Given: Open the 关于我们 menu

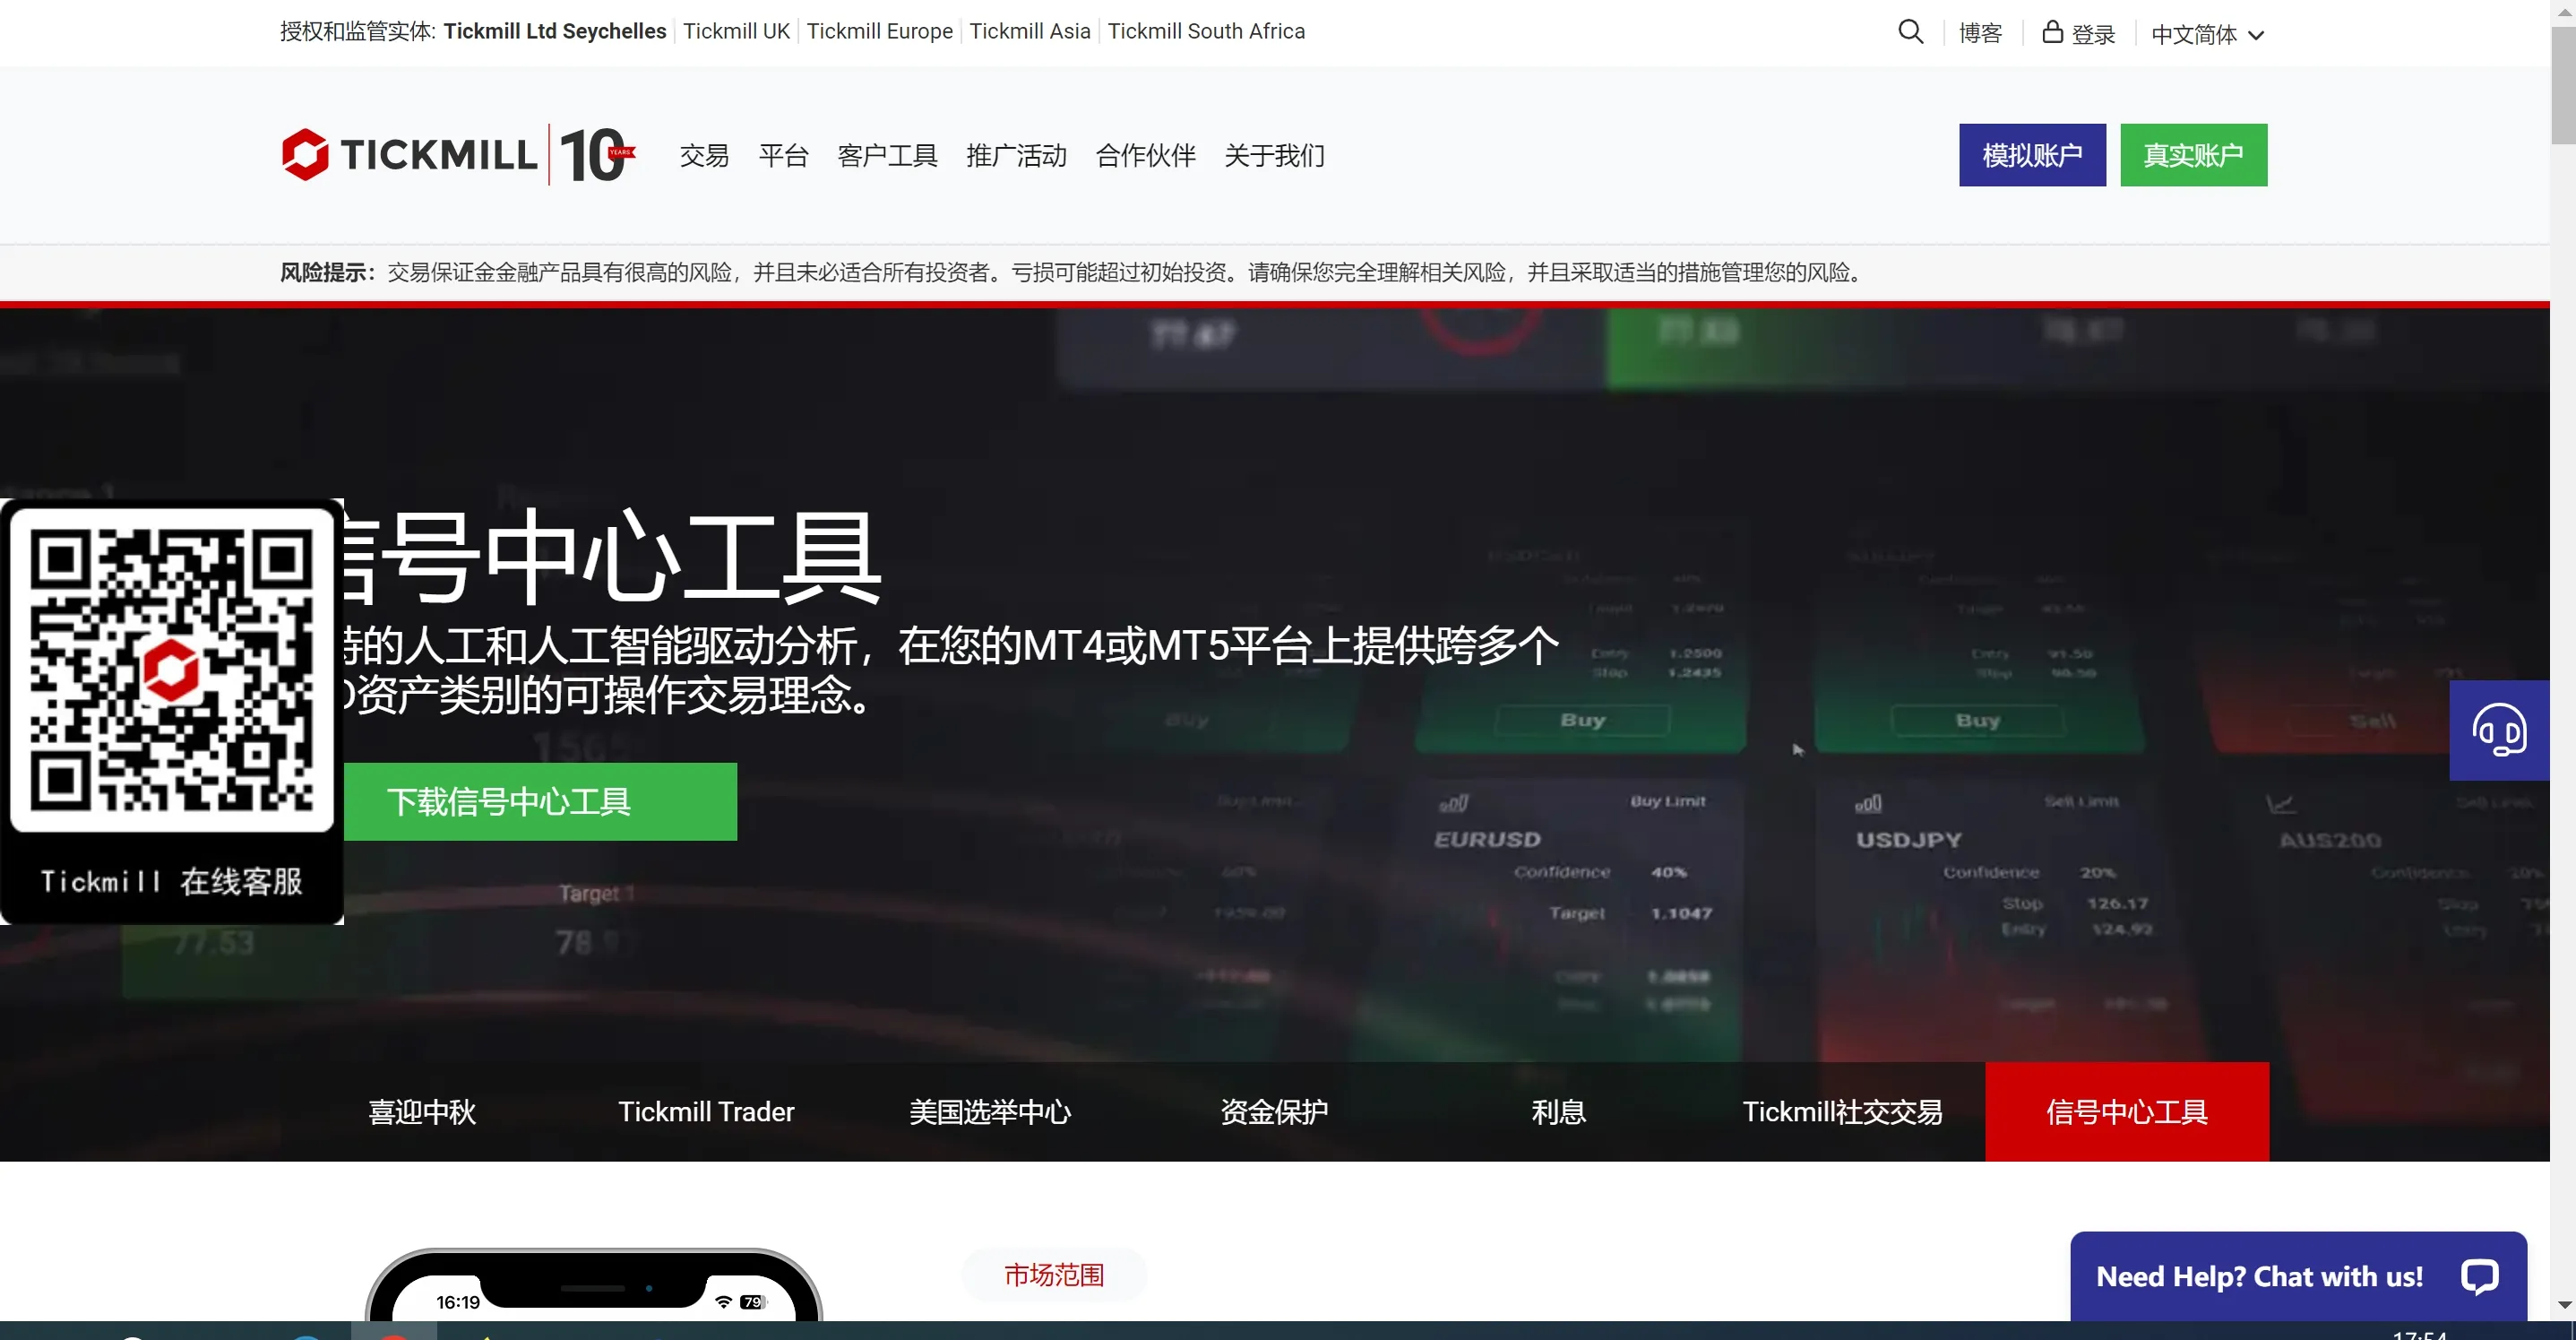Looking at the screenshot, I should 1274,156.
